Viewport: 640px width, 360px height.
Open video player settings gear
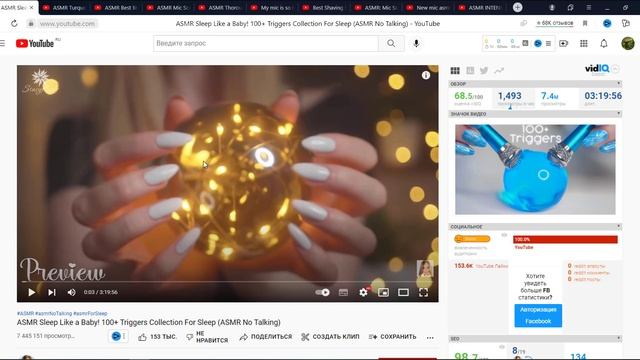[x=363, y=292]
